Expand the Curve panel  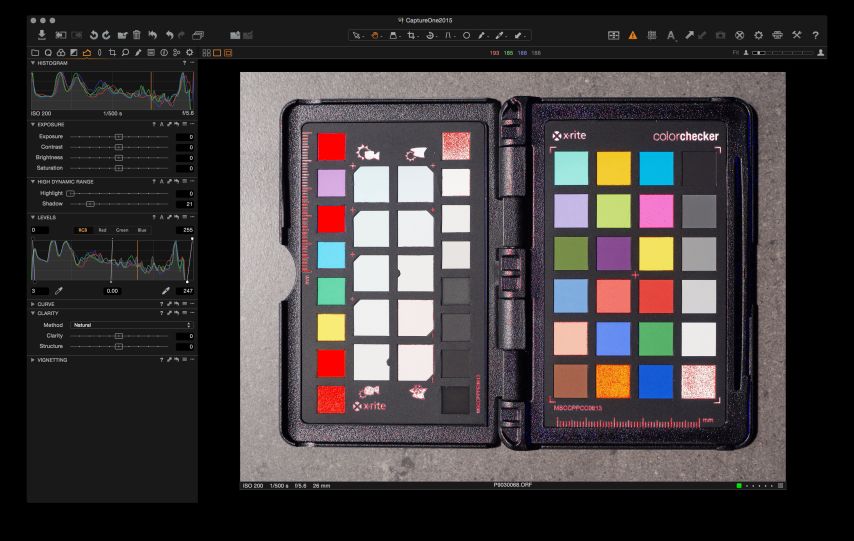(33, 303)
